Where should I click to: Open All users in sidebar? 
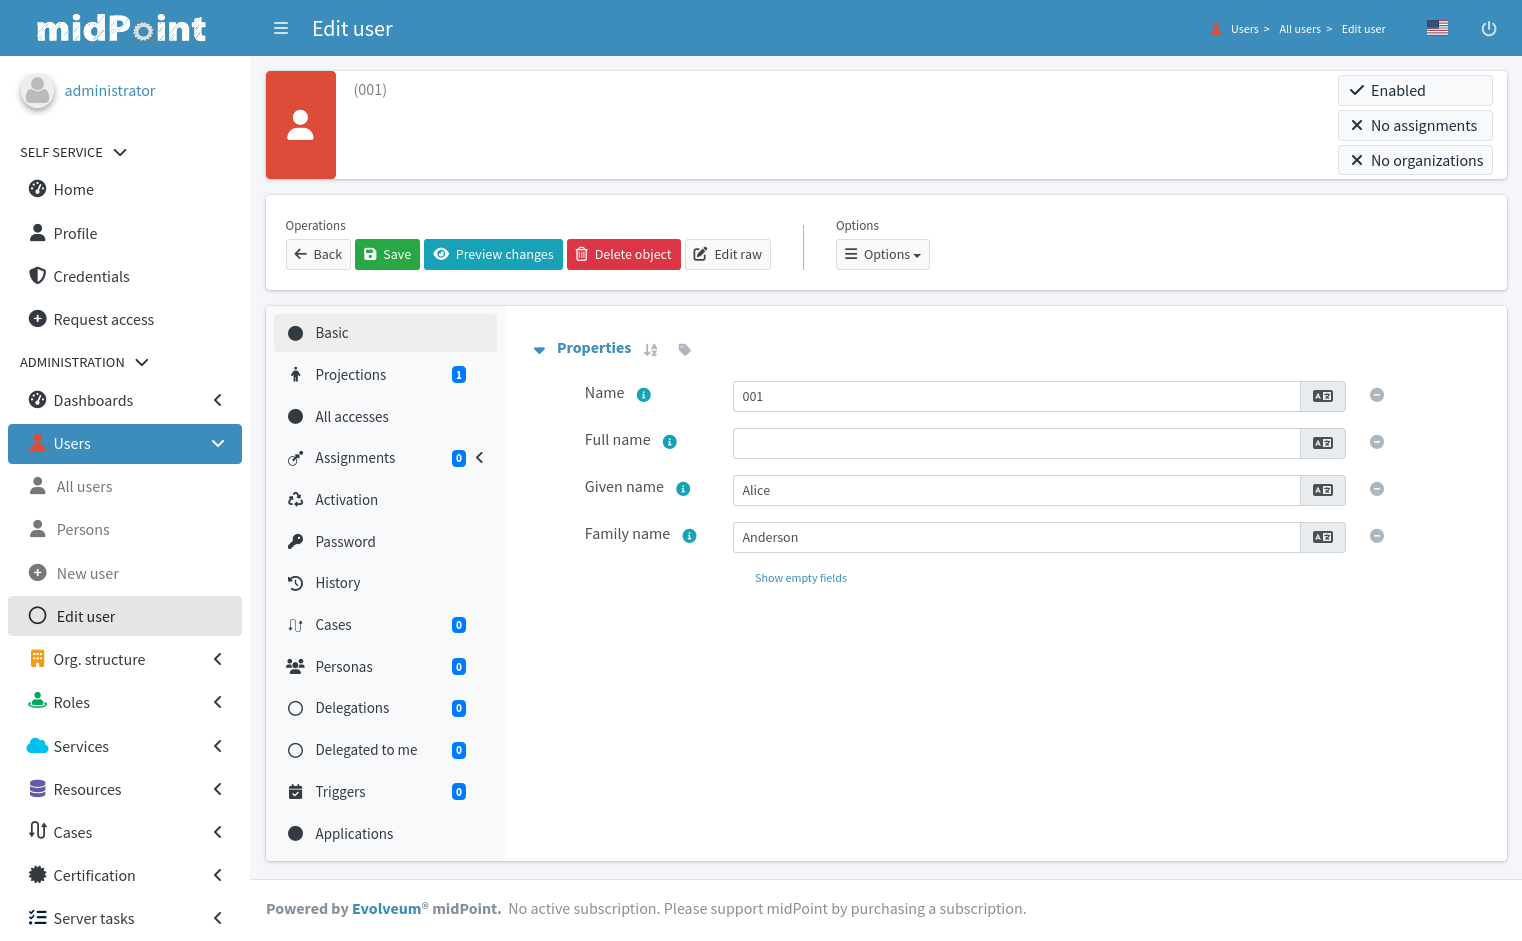point(84,487)
